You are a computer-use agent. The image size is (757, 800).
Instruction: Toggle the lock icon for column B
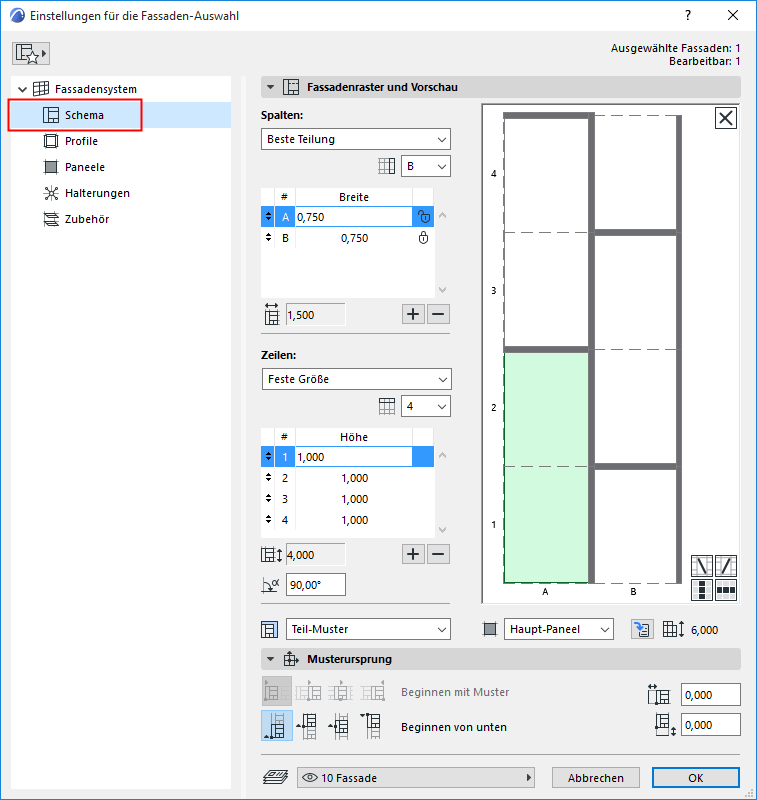(x=423, y=238)
